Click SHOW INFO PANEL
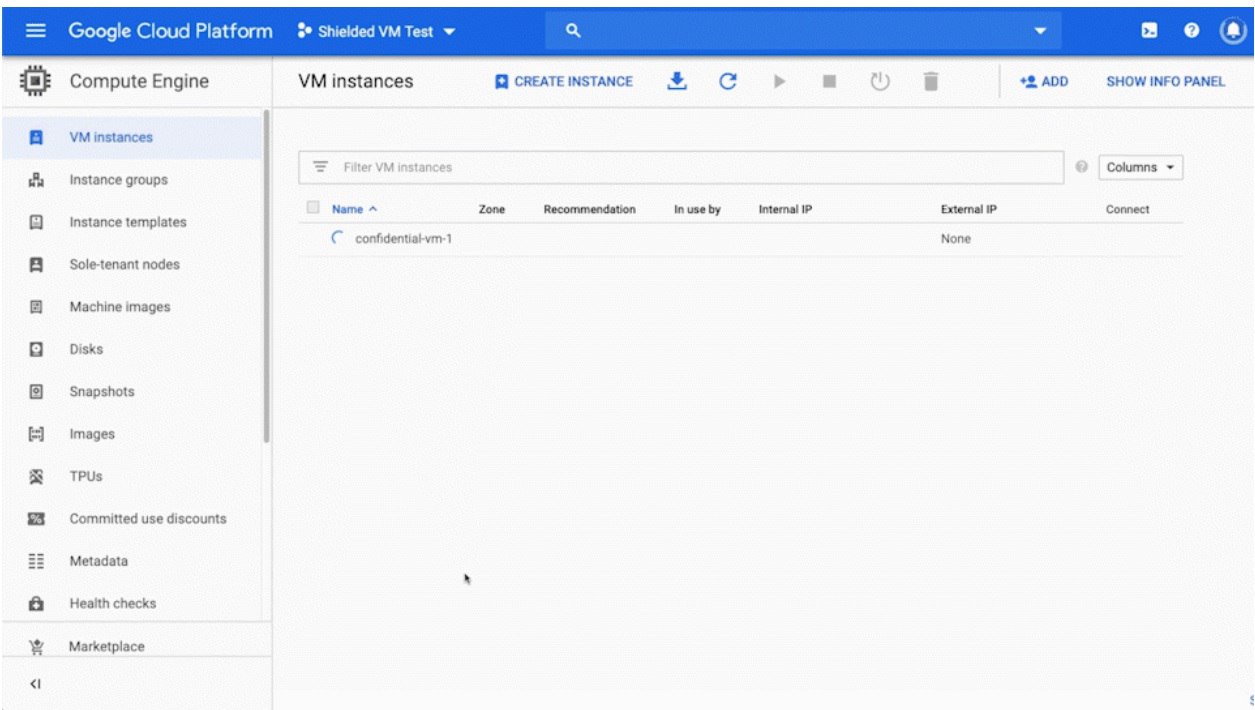Screen dimensions: 1255x710 coord(1165,82)
